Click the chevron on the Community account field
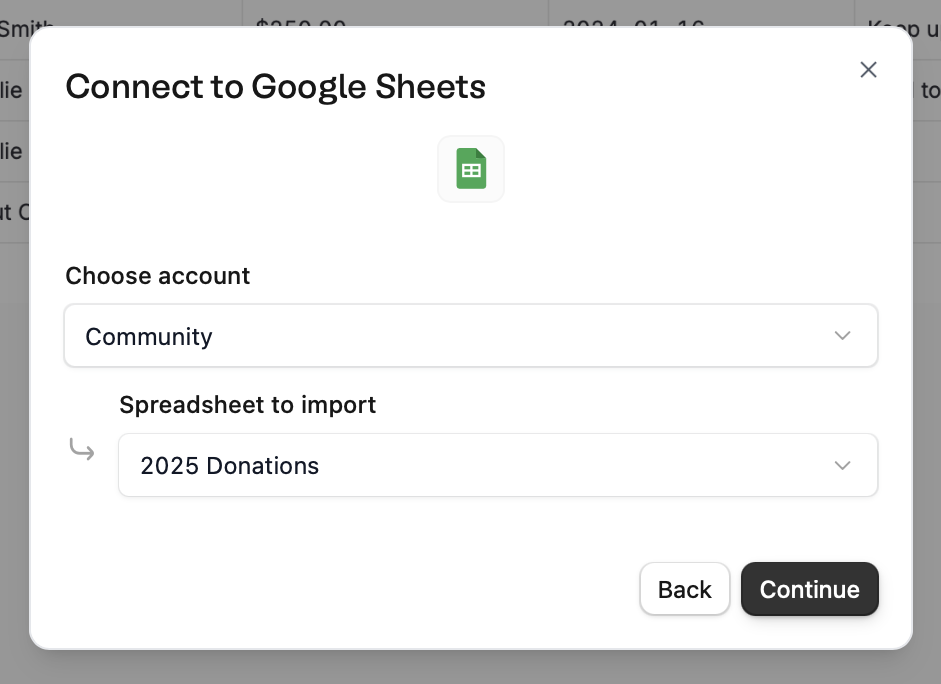Screen dimensions: 941x684 [x=842, y=336]
